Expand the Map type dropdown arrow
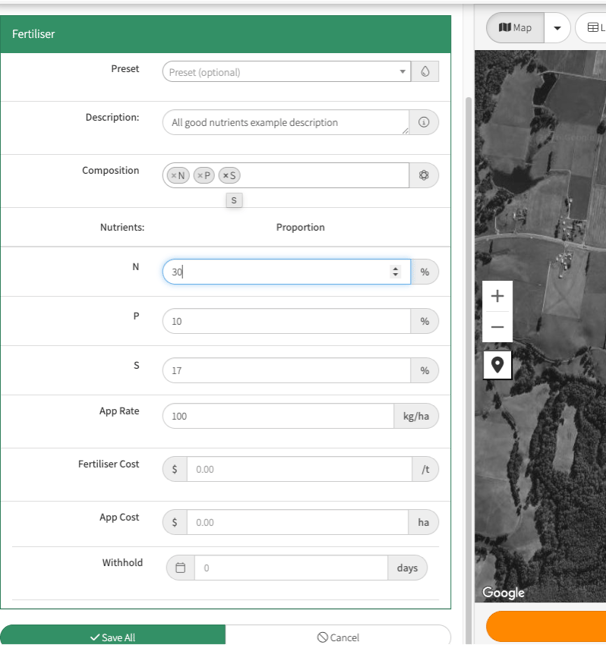Screen dimensions: 606x645 [557, 28]
